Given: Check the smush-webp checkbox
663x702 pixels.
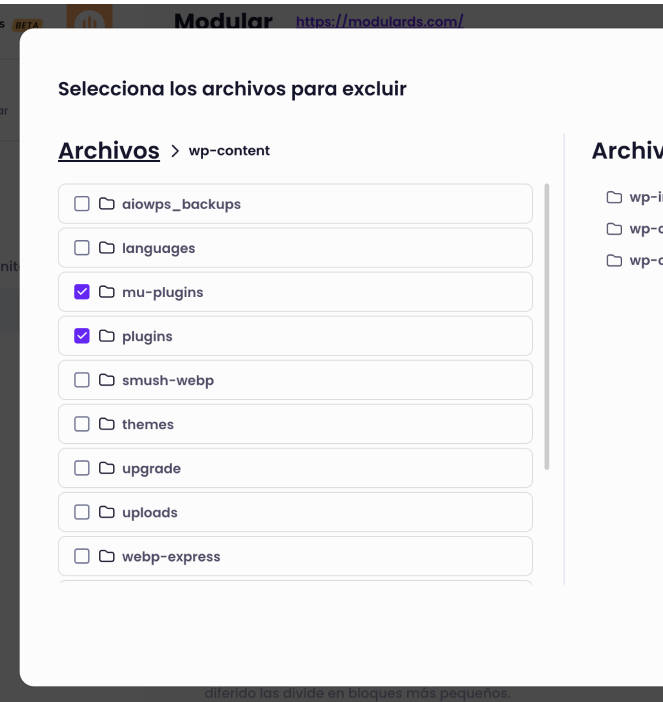Looking at the screenshot, I should 82,380.
